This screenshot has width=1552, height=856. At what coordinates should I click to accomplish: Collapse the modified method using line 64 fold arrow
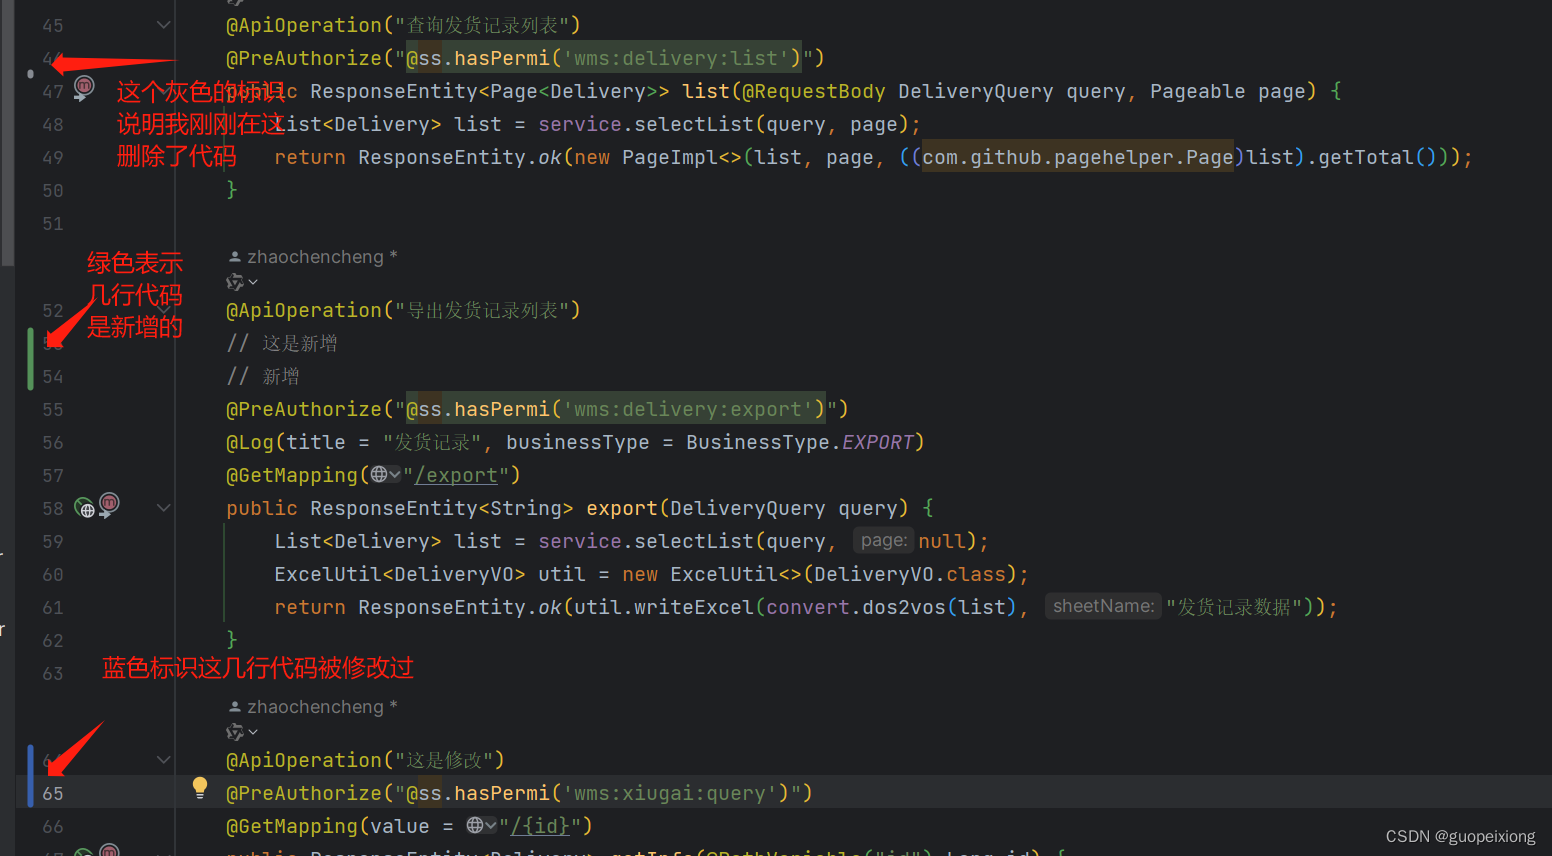(163, 759)
